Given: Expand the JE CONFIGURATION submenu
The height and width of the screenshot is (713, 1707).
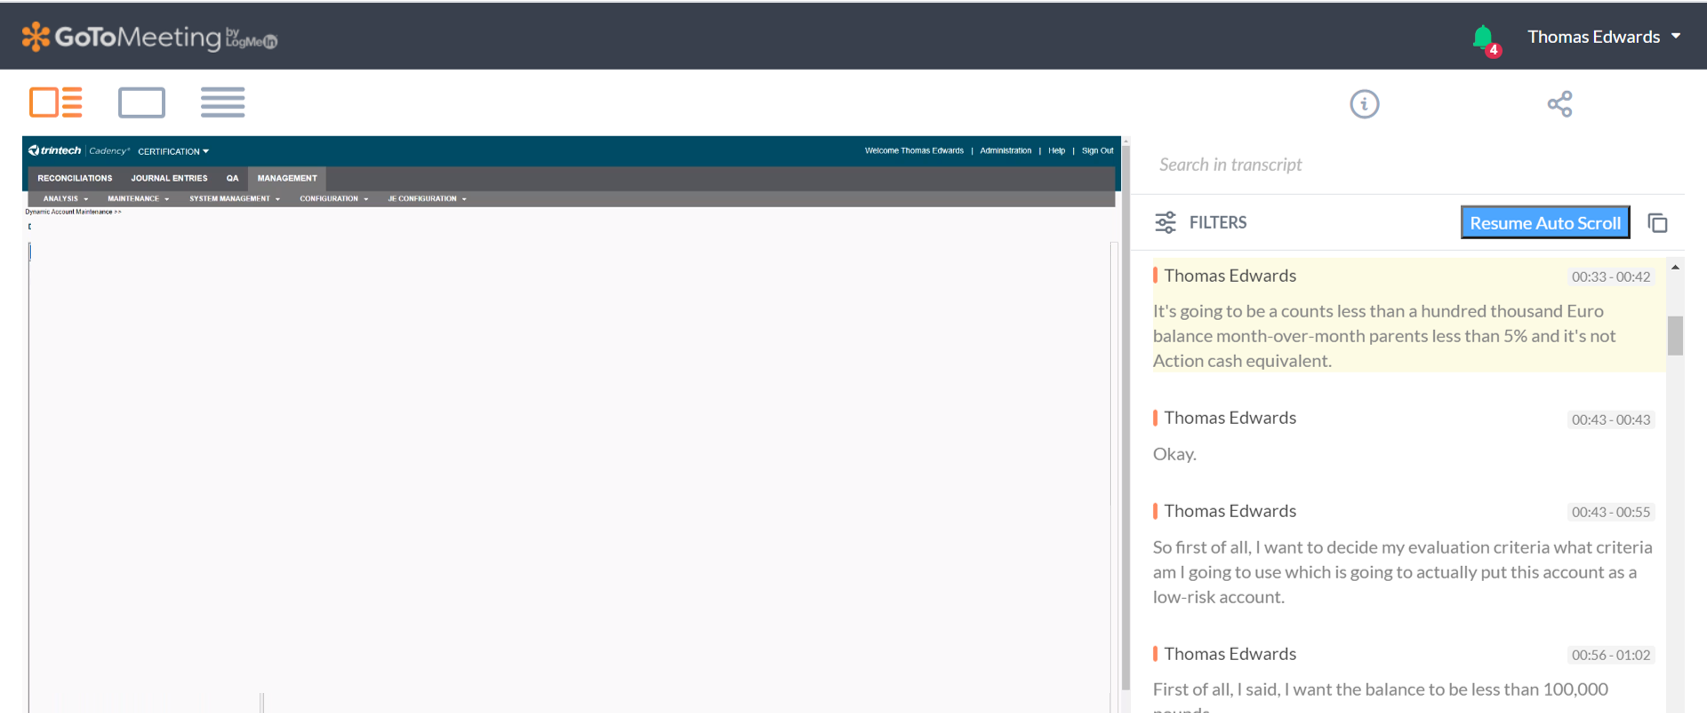Looking at the screenshot, I should coord(427,199).
